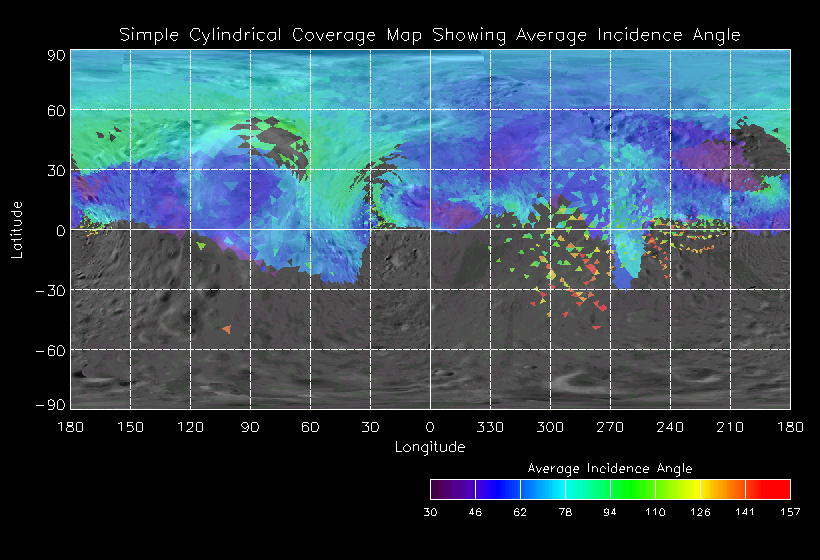The image size is (820, 560).
Task: Click the latitude tick label -60
Action: (x=50, y=351)
